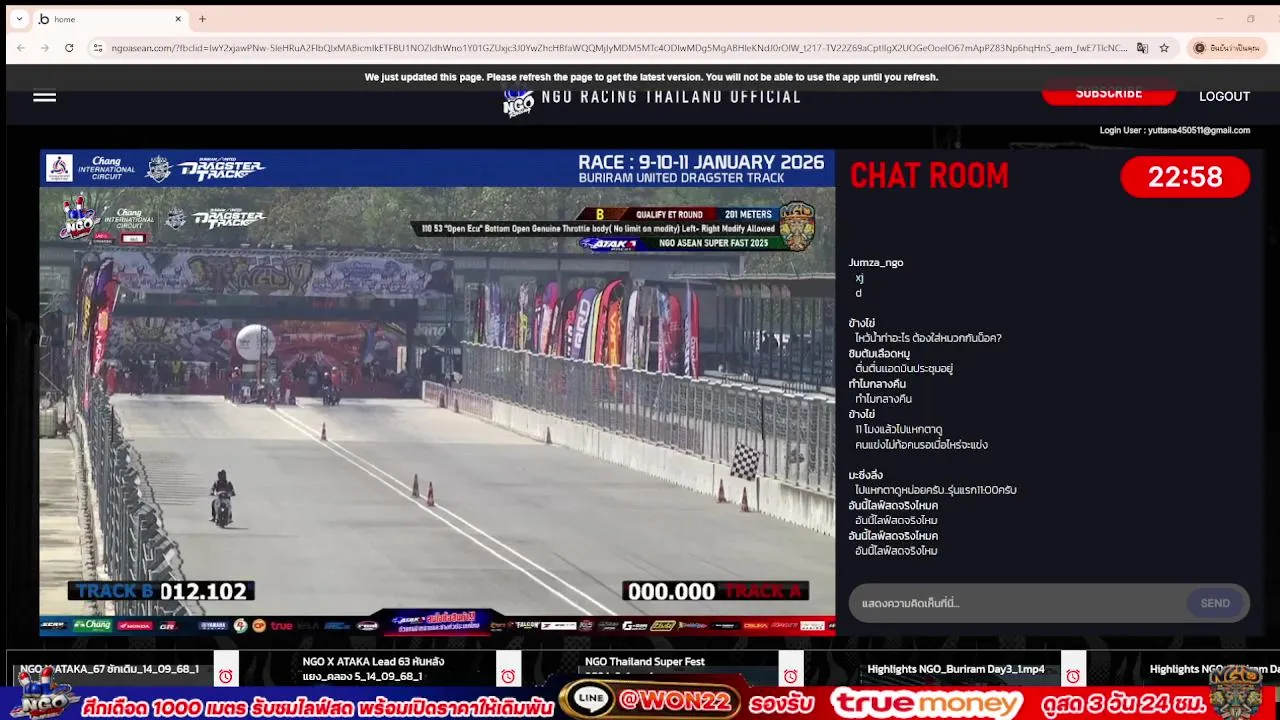Open 'NGO Thailand Super Fest' video item
The width and height of the screenshot is (1280, 720).
point(645,662)
